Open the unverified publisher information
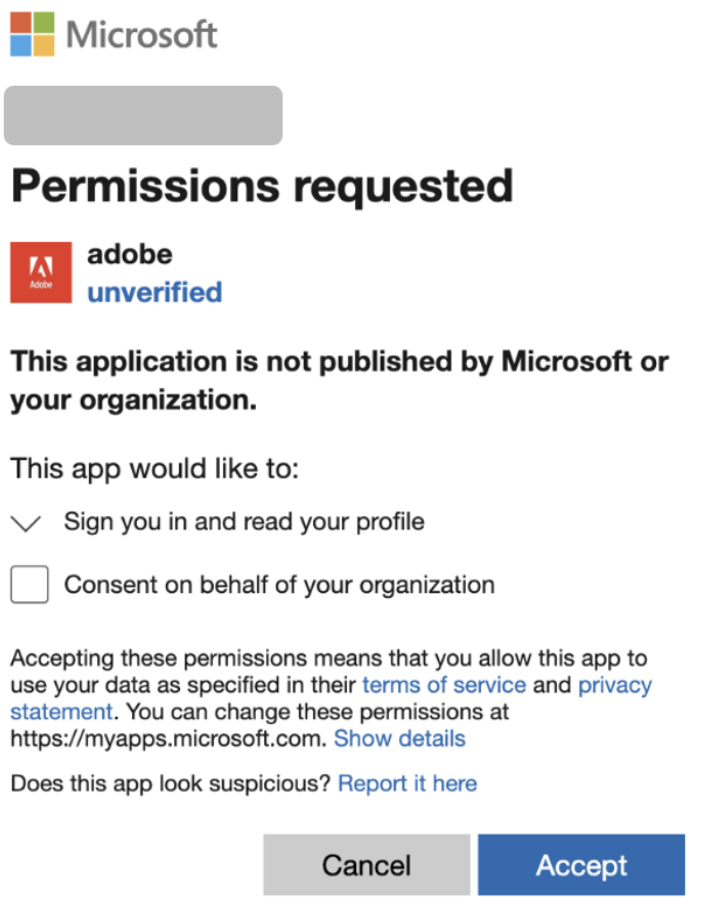This screenshot has height=908, width=710. tap(154, 292)
